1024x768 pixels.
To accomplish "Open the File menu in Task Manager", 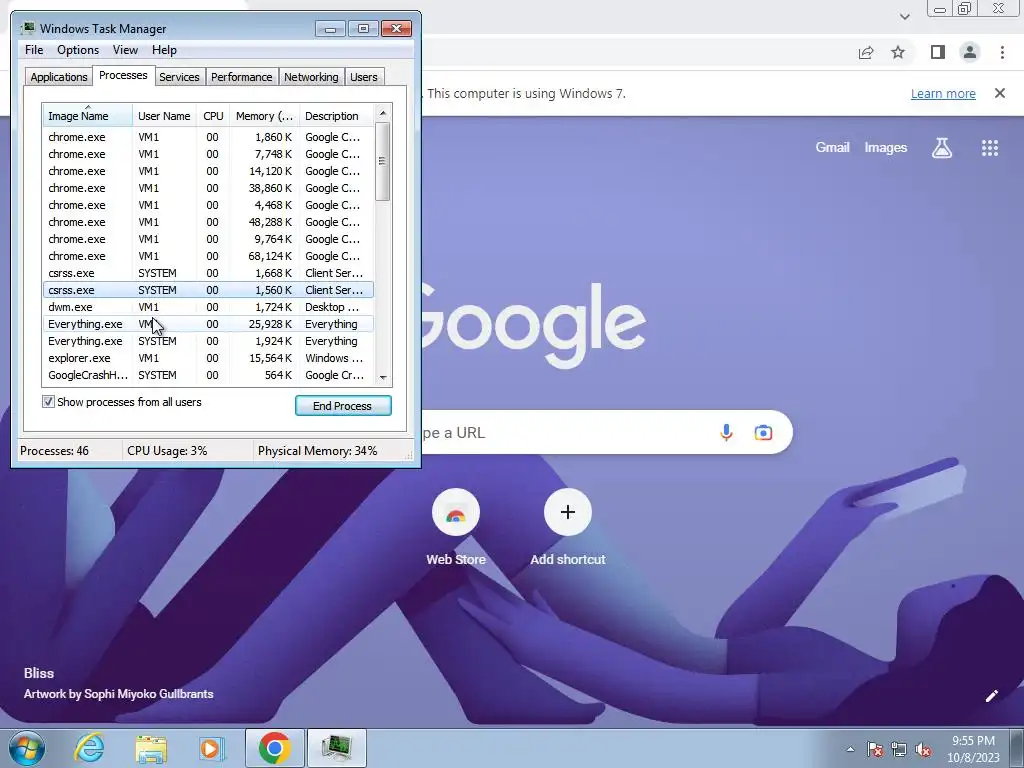I will (x=34, y=50).
